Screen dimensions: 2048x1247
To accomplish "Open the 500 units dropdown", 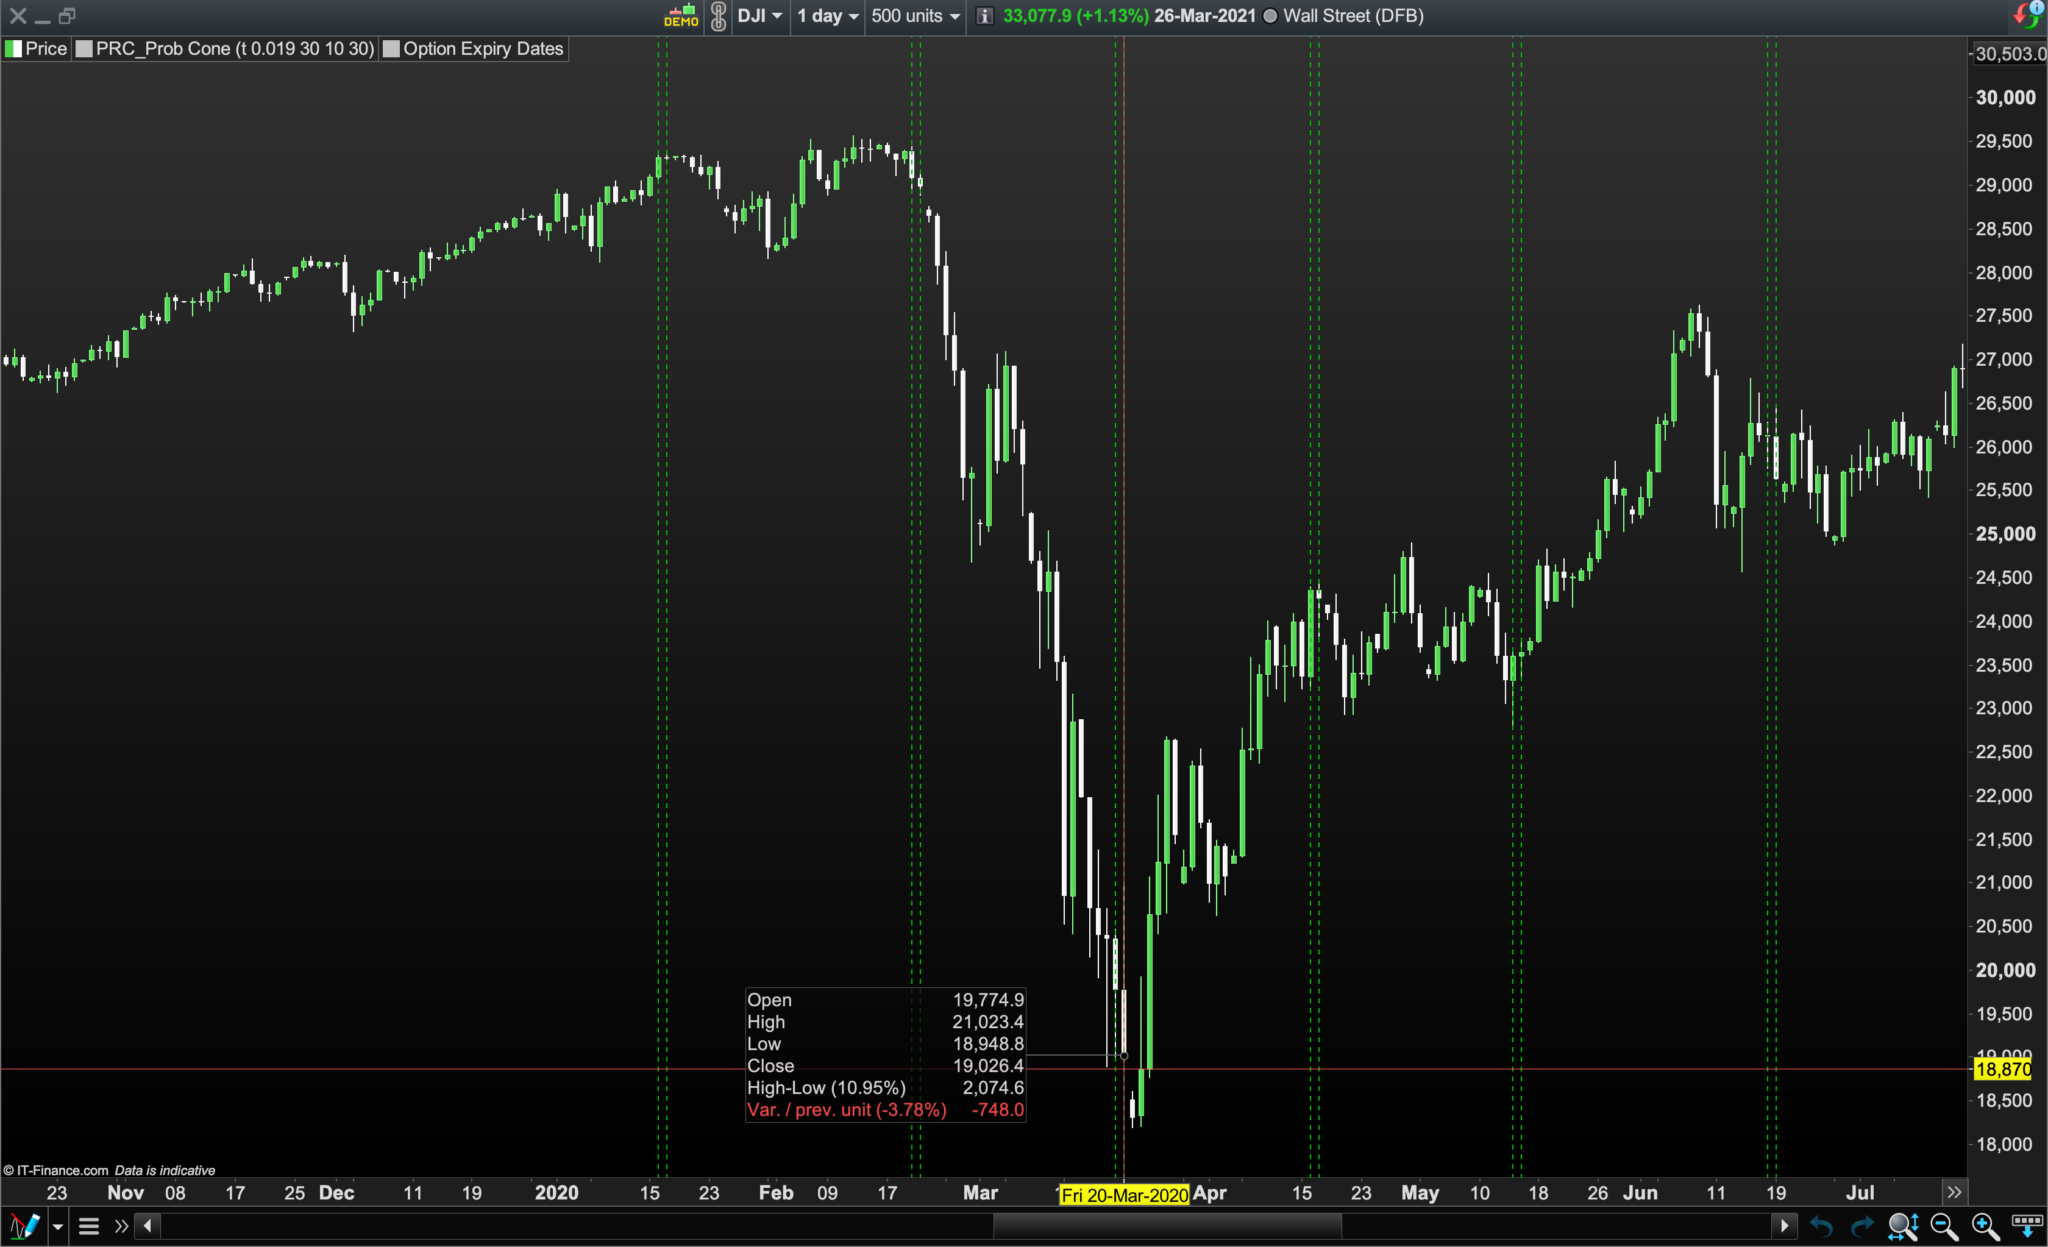I will (914, 16).
